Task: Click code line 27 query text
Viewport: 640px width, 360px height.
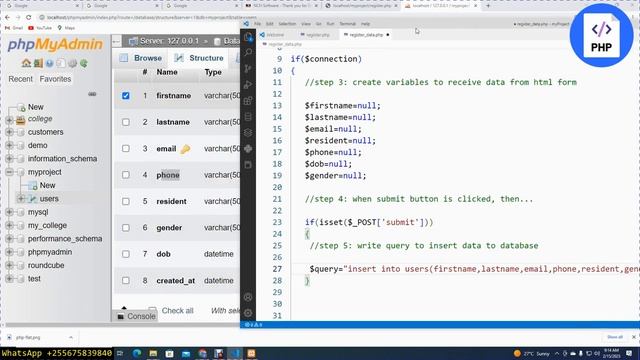Action: 474,269
